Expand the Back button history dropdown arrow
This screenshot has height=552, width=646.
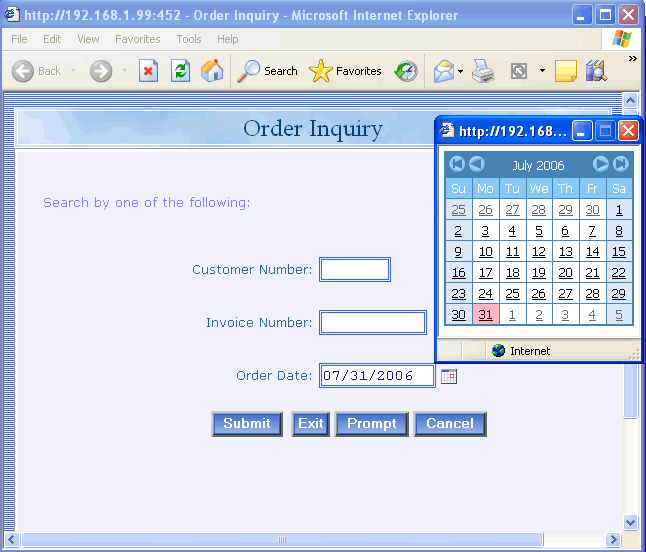pyautogui.click(x=73, y=71)
